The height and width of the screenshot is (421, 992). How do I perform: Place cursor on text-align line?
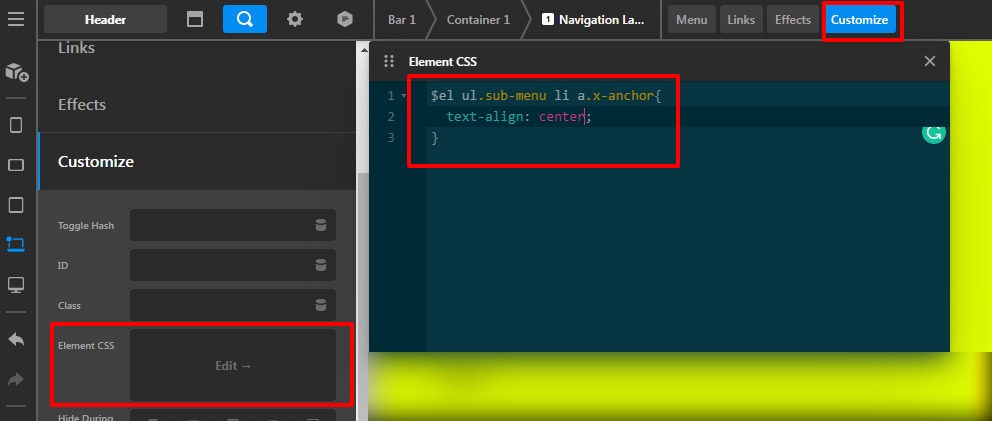[519, 116]
